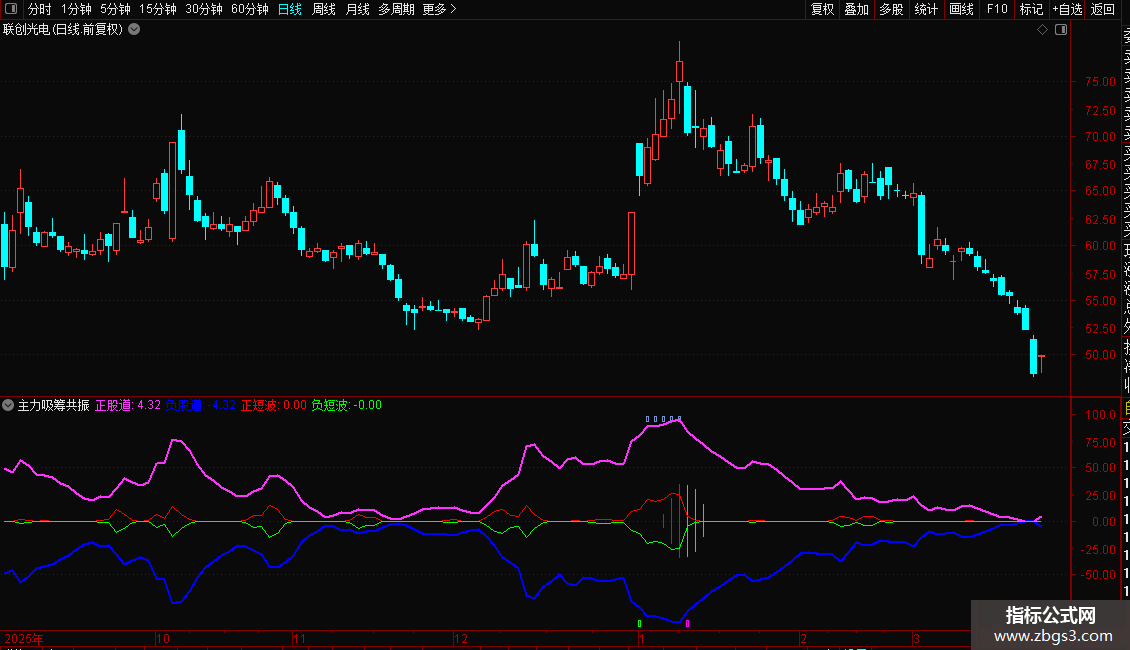Image resolution: width=1130 pixels, height=650 pixels.
Task: Add stock via +自选 button
Action: tap(1067, 9)
